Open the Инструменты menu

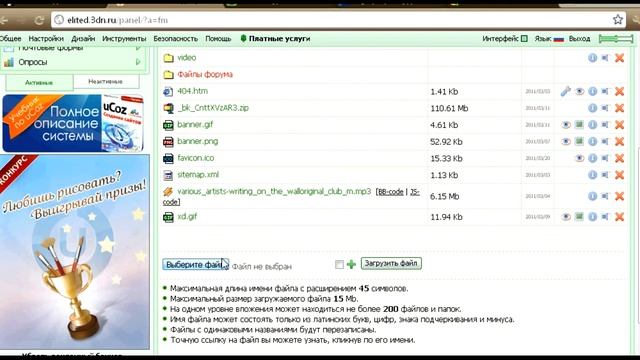tap(124, 39)
